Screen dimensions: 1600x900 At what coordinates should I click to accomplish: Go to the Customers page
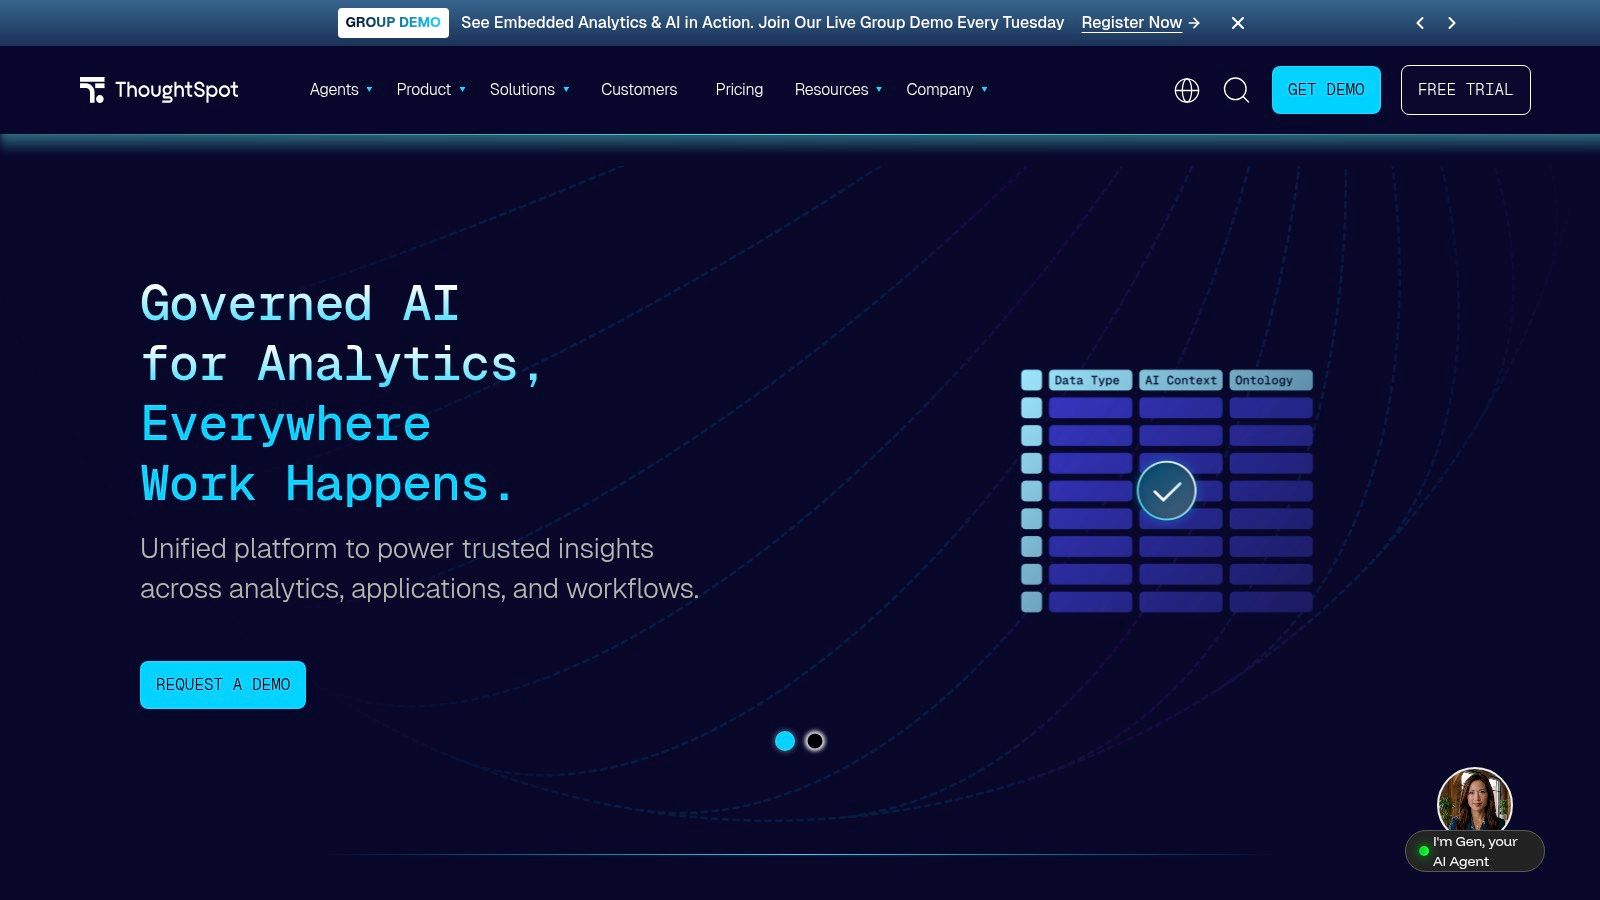(639, 90)
